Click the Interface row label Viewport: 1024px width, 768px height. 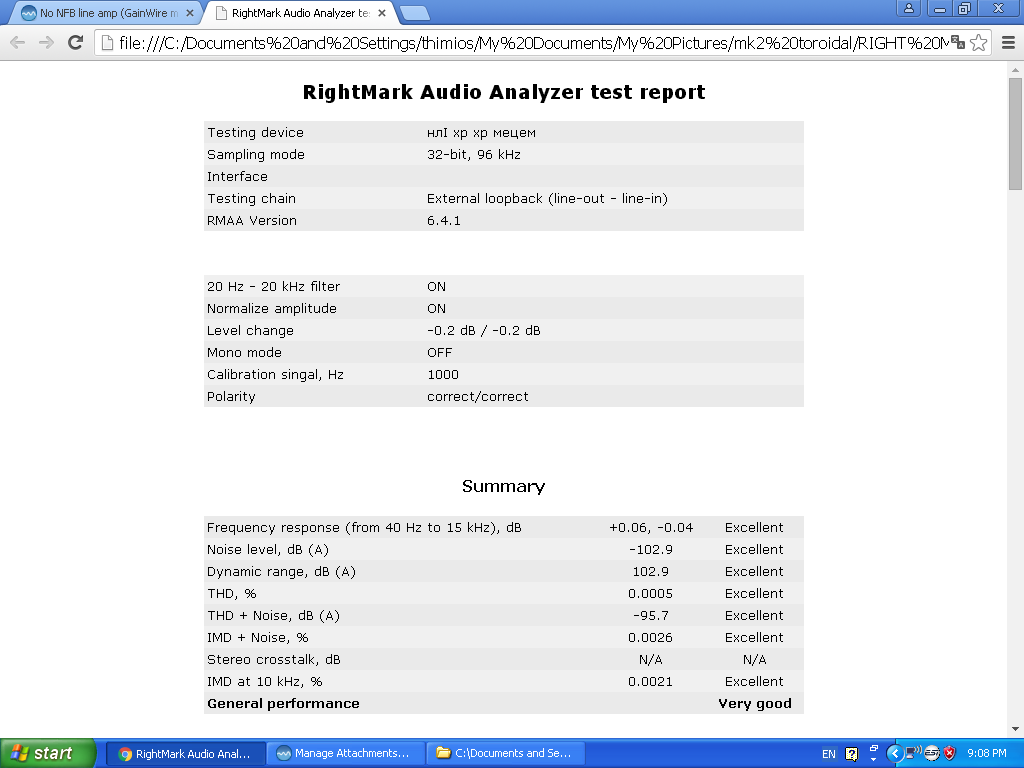tap(237, 177)
